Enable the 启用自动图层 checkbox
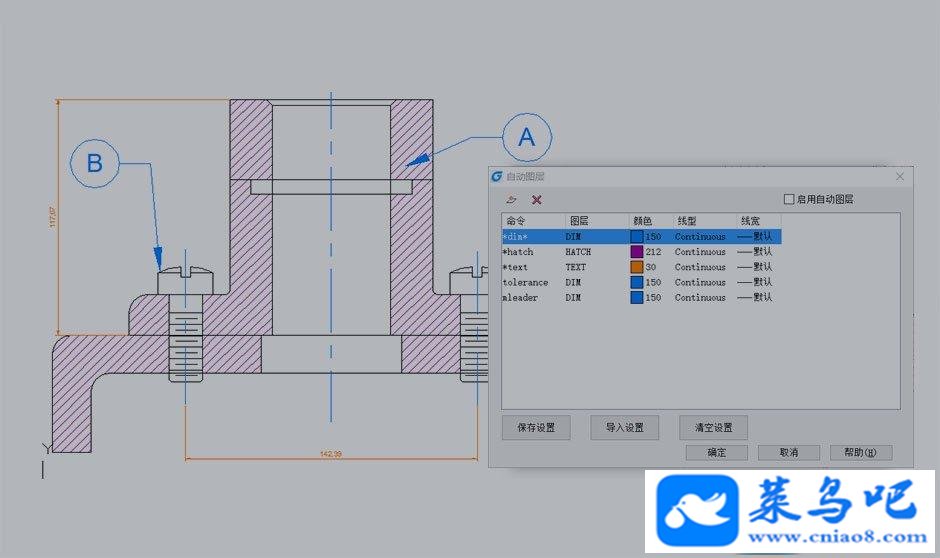This screenshot has width=940, height=558. [789, 199]
